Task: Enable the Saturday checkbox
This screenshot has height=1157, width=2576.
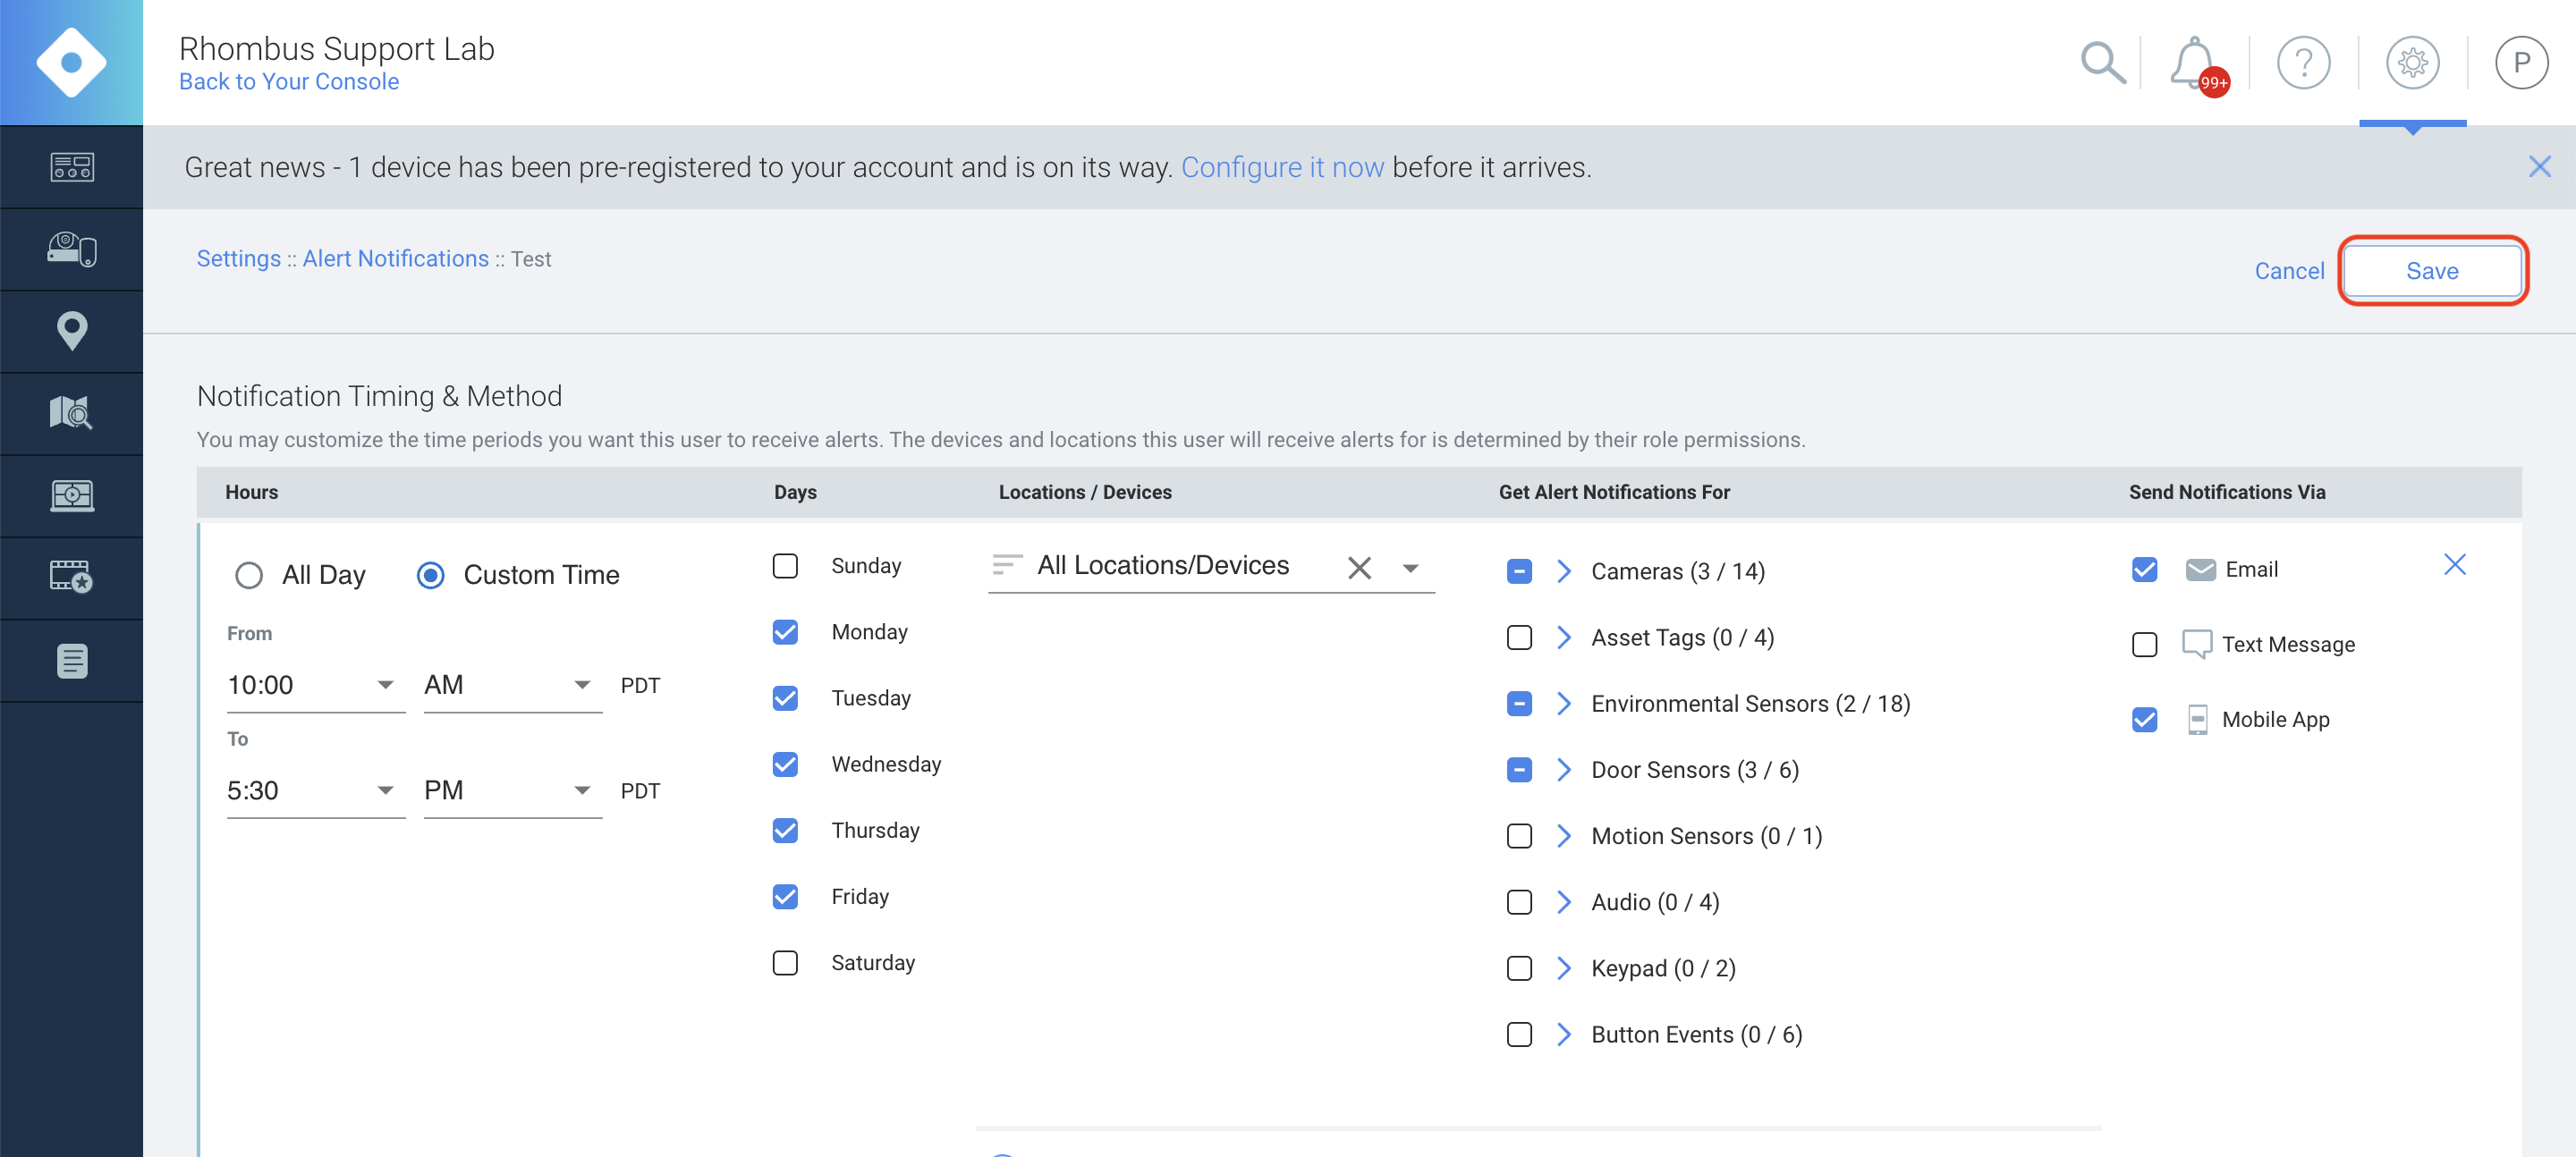Action: (785, 962)
